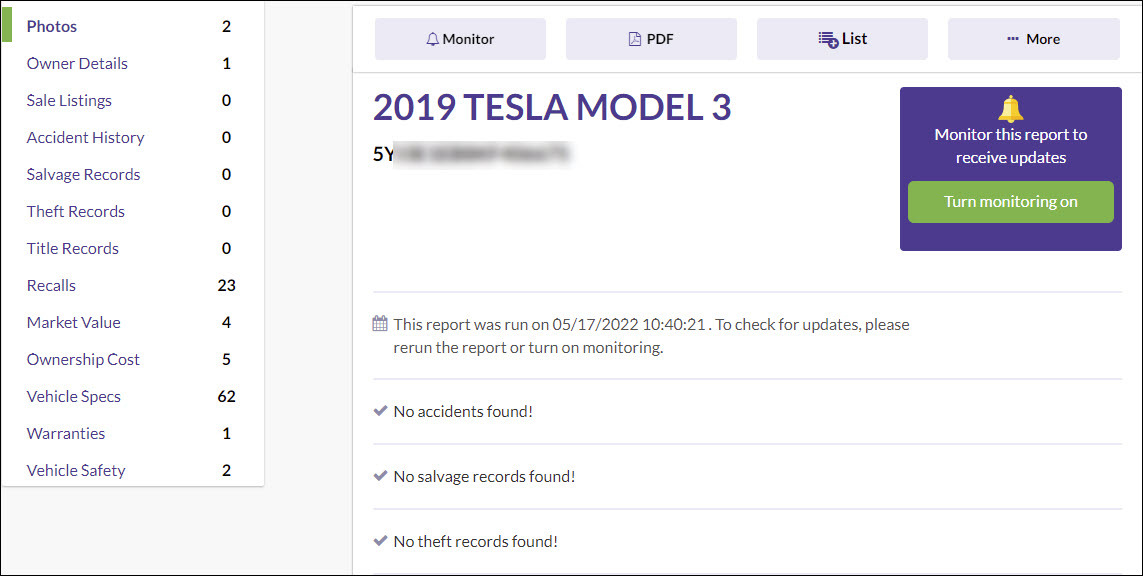Click the calendar icon beside report date
Viewport: 1143px width, 576px height.
pyautogui.click(x=380, y=324)
